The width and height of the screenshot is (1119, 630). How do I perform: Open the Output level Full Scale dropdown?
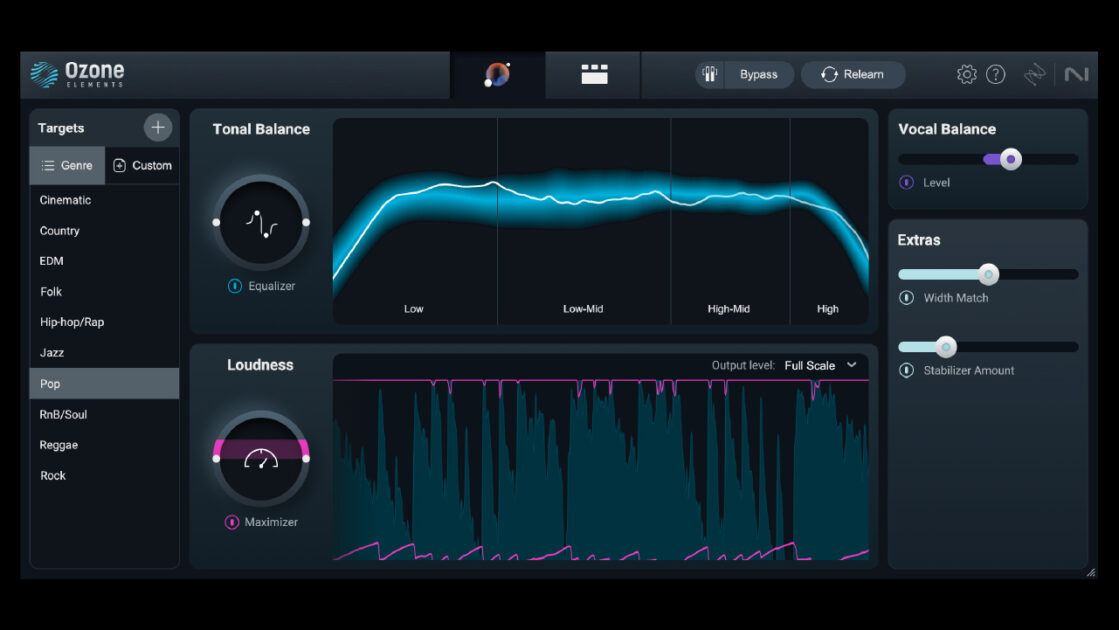pyautogui.click(x=820, y=365)
